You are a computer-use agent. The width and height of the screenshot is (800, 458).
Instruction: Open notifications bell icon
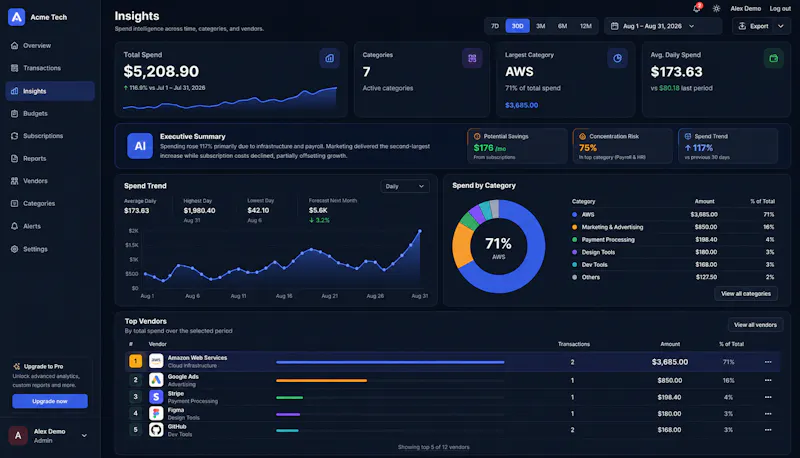click(x=696, y=8)
